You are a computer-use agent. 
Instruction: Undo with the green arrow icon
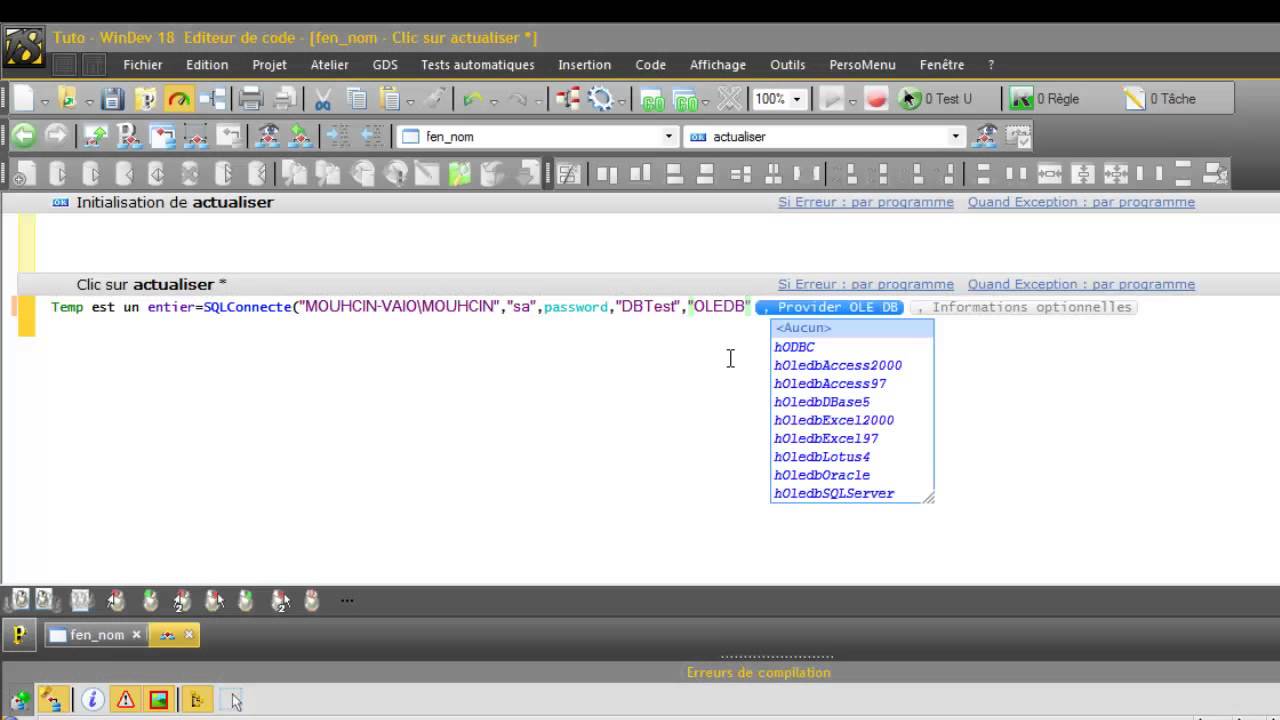tap(473, 98)
